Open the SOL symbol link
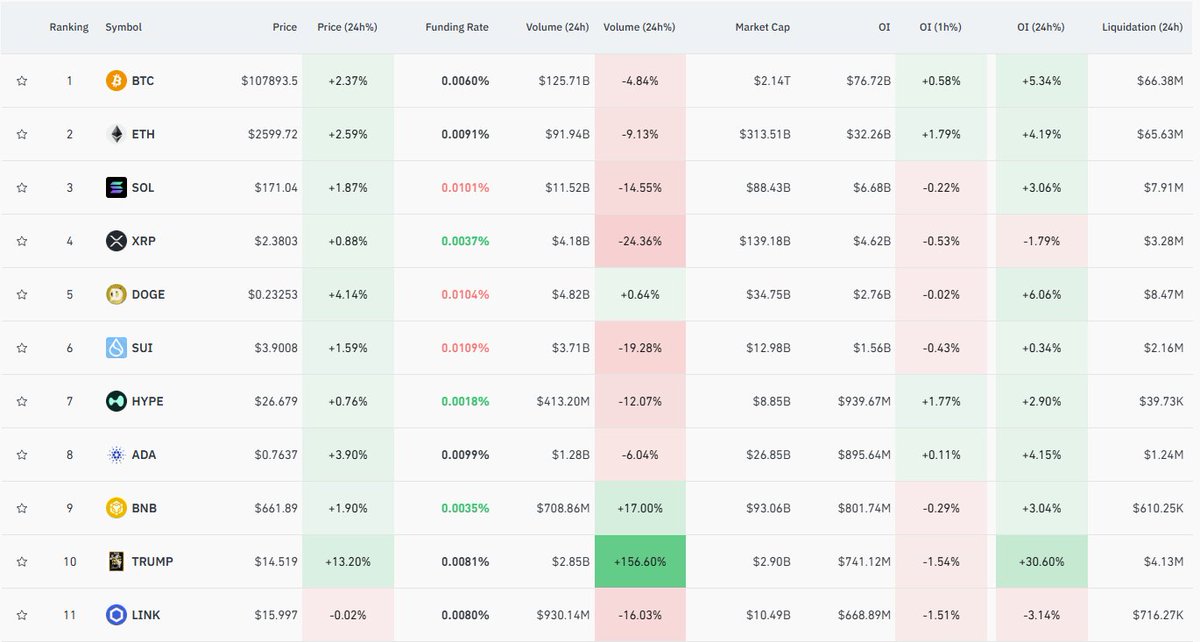Viewport: 1200px width, 642px height. coord(143,188)
